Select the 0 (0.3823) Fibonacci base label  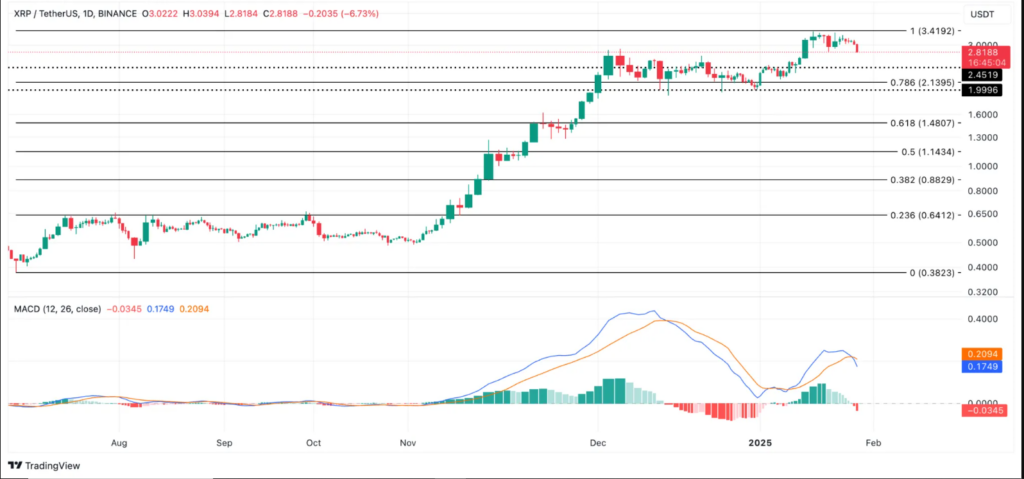[x=933, y=273]
